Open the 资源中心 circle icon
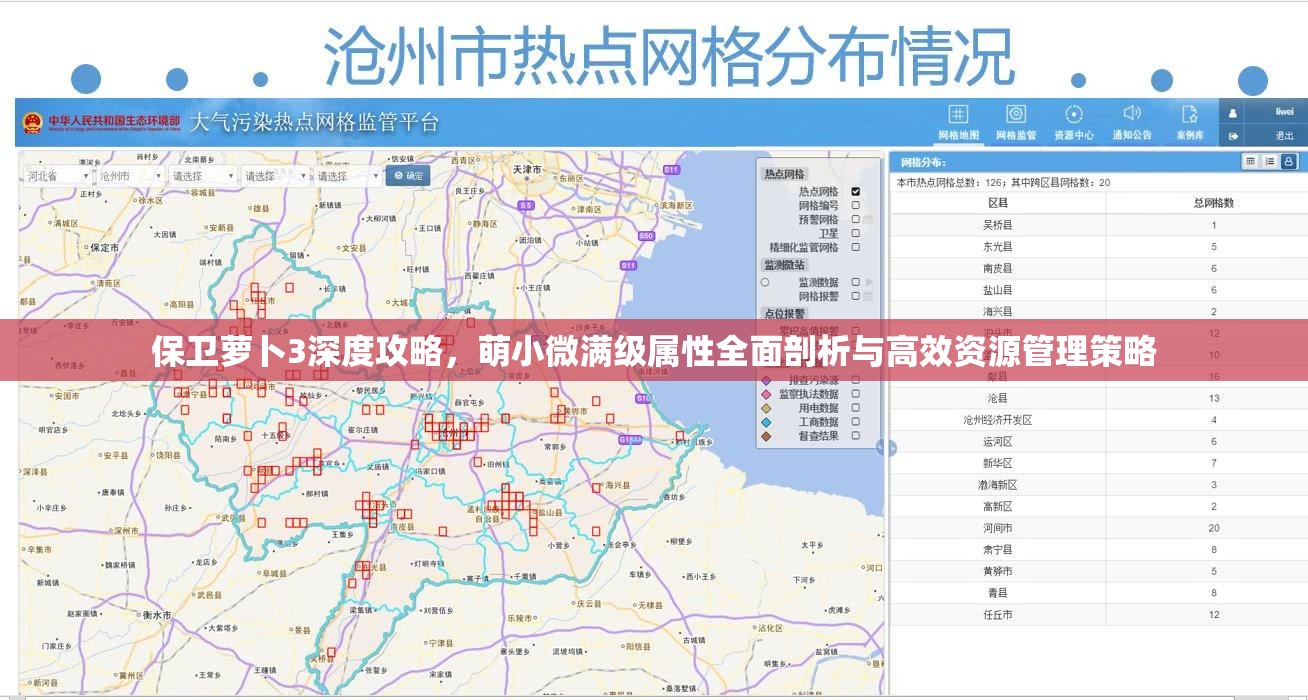This screenshot has width=1308, height=700. pyautogui.click(x=1074, y=114)
